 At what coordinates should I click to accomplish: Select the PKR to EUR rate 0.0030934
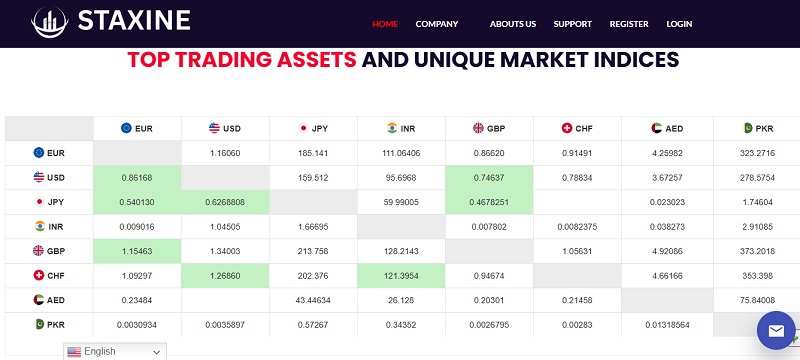pos(137,325)
